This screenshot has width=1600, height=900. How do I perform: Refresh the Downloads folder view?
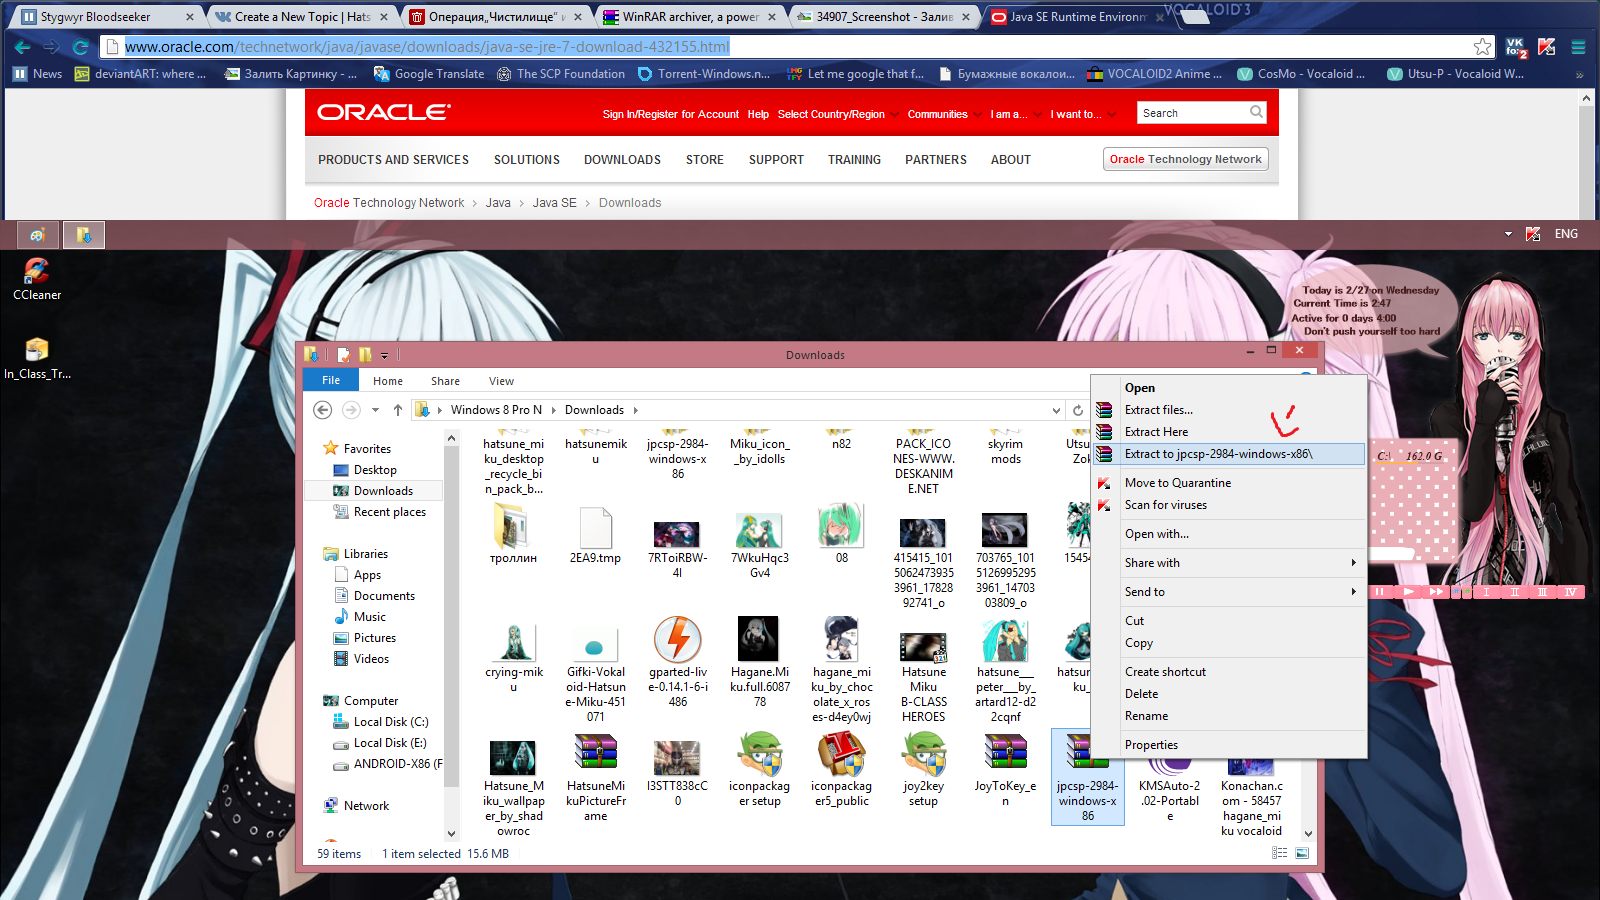[1078, 410]
